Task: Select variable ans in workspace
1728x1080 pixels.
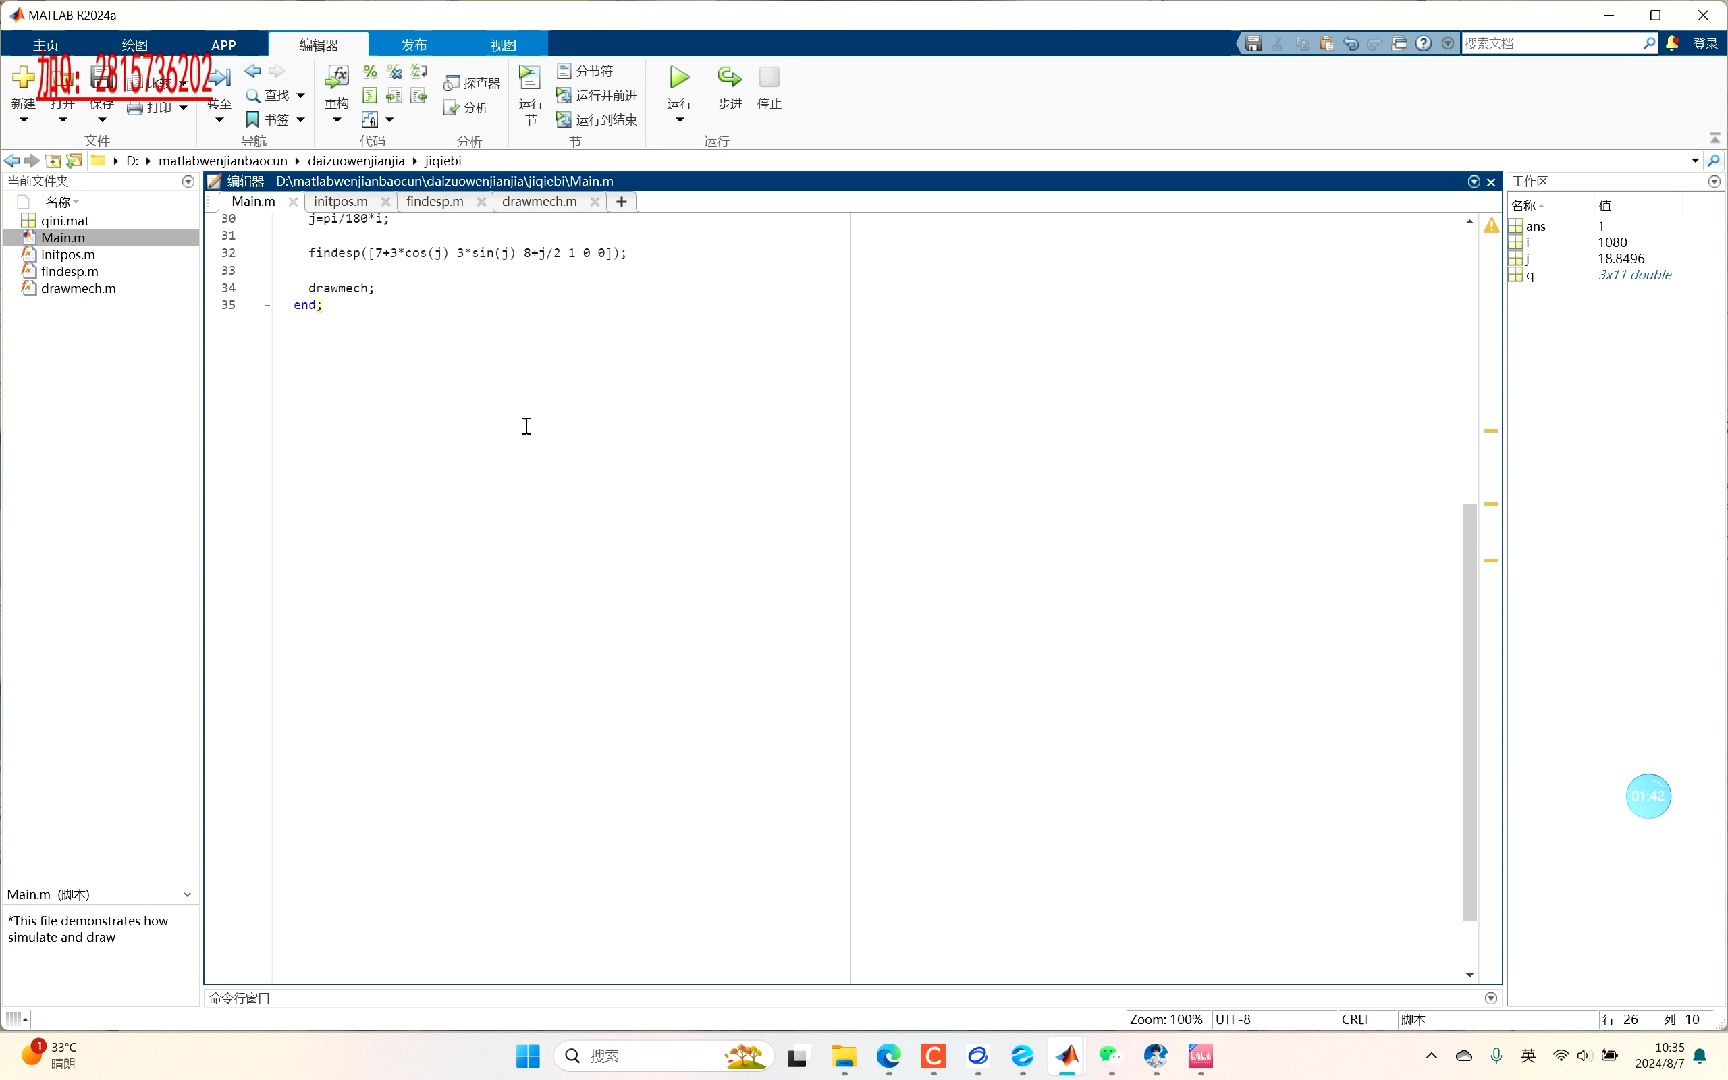Action: pyautogui.click(x=1536, y=227)
